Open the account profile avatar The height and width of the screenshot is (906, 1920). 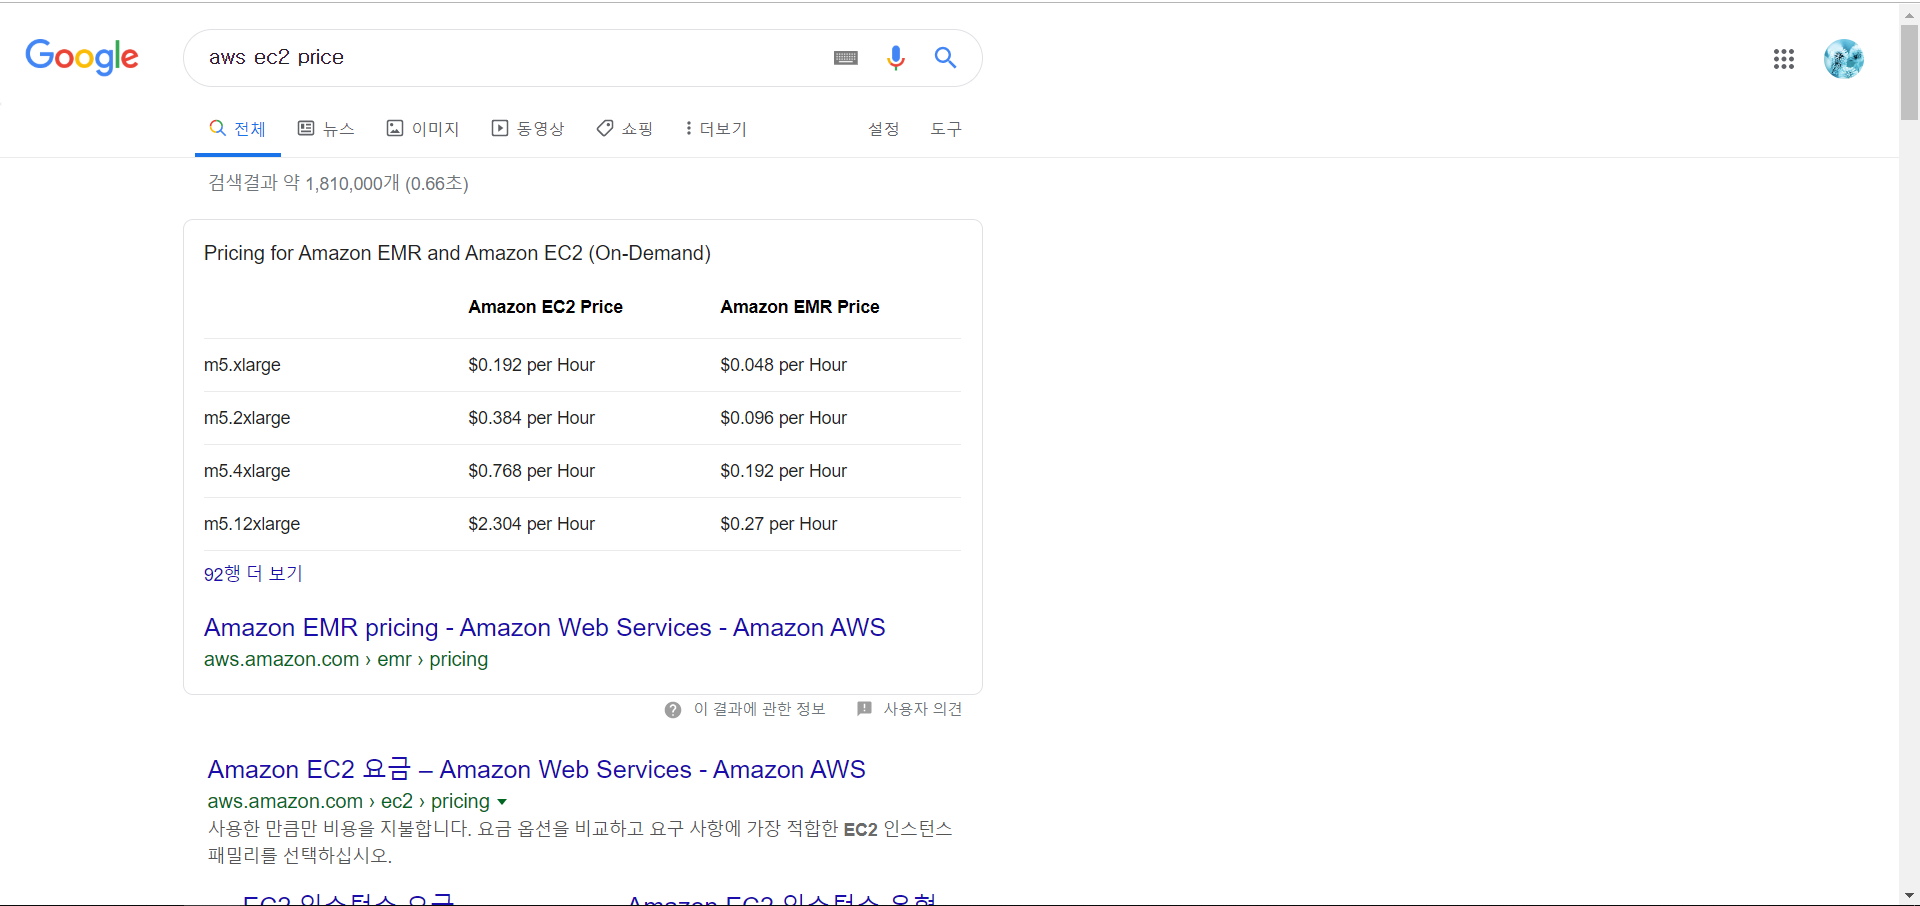click(1844, 59)
